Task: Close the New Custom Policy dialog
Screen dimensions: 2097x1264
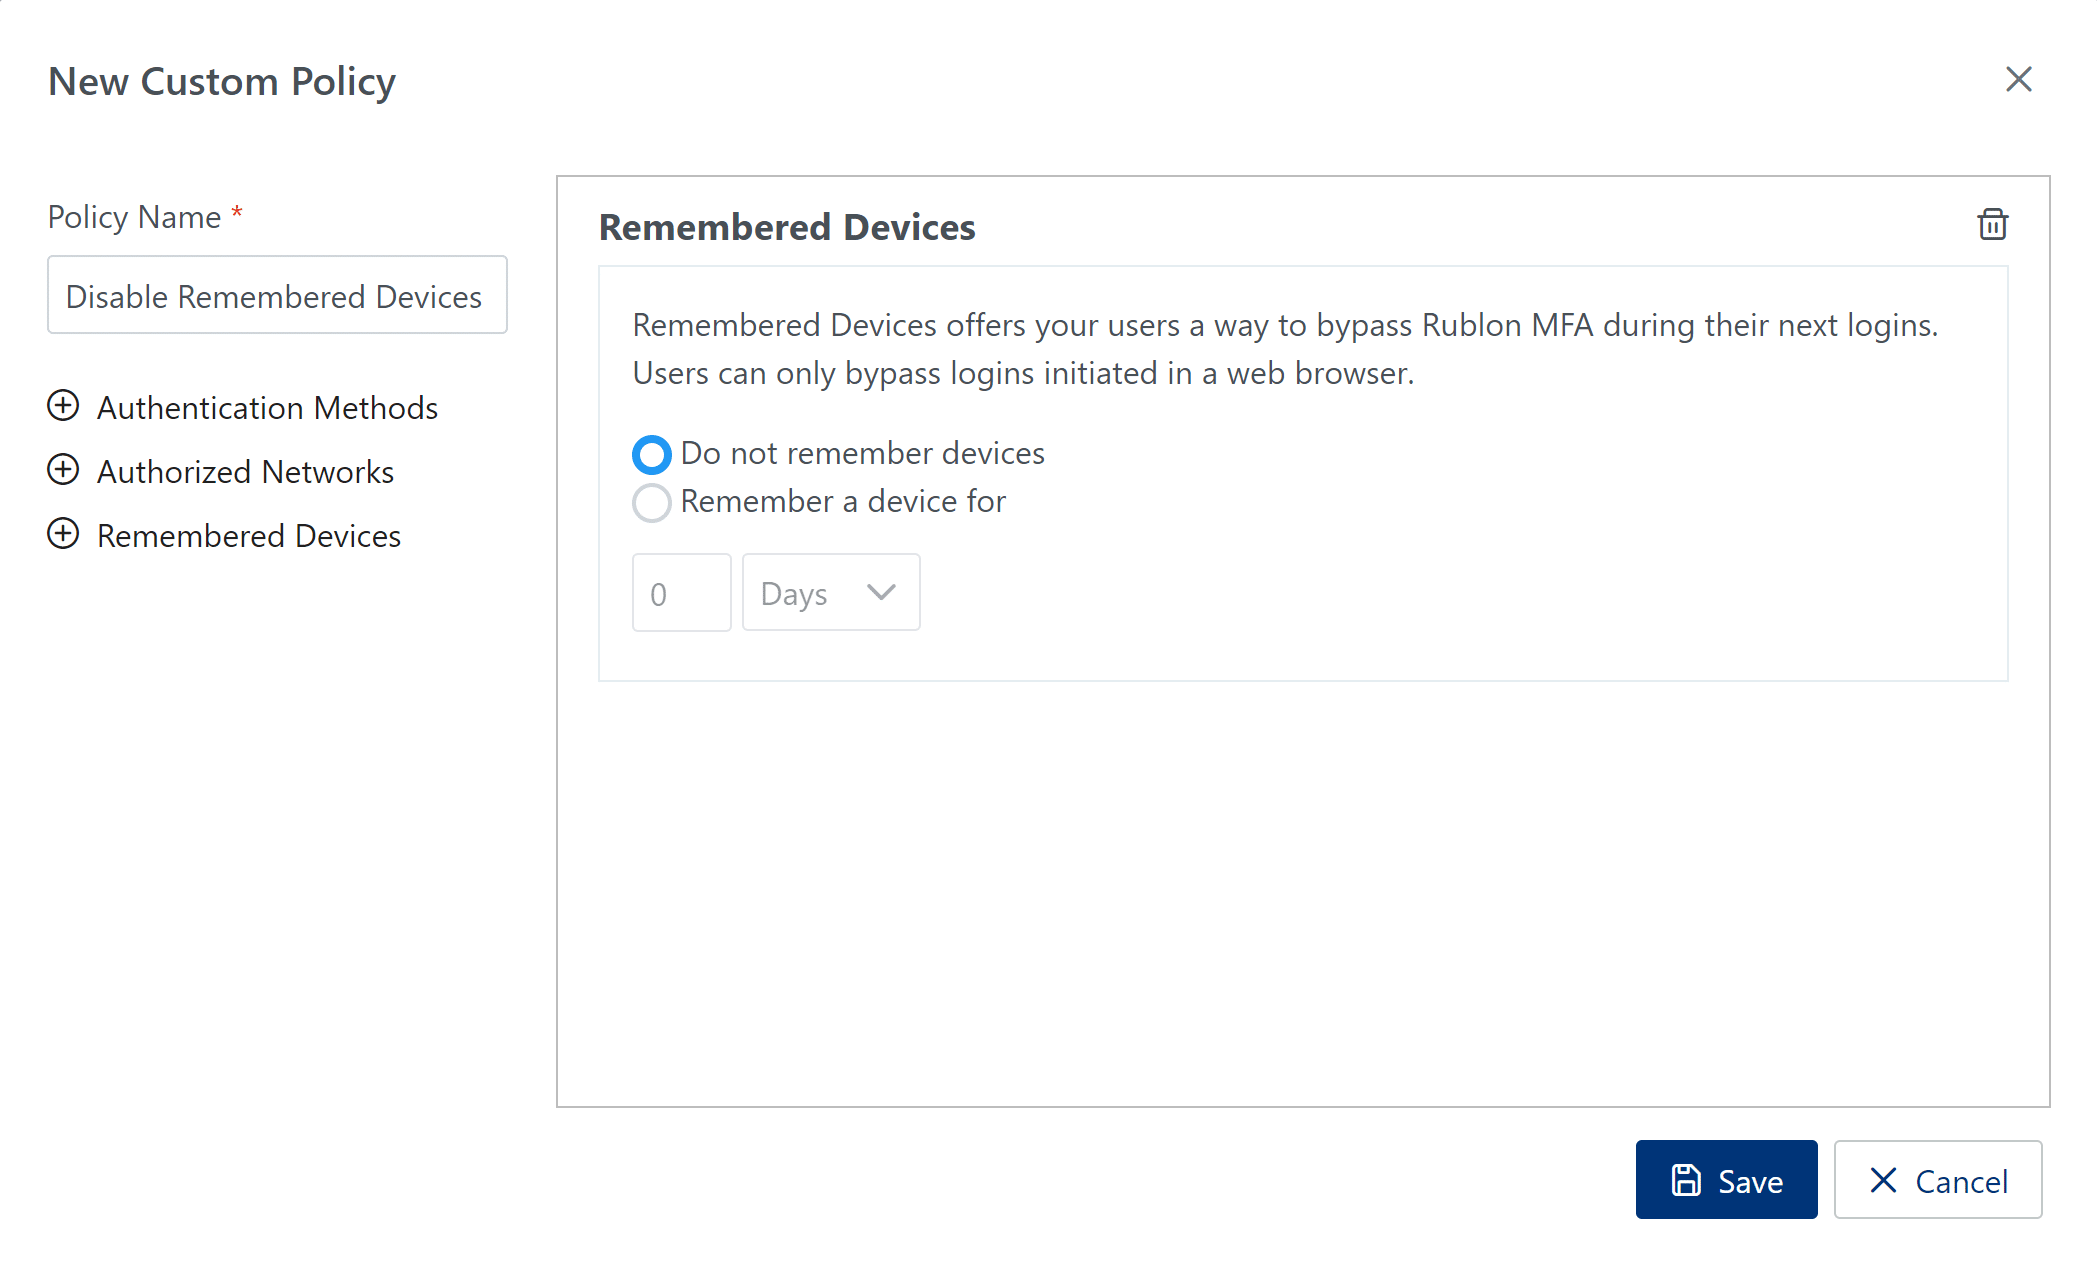Action: 2018,80
